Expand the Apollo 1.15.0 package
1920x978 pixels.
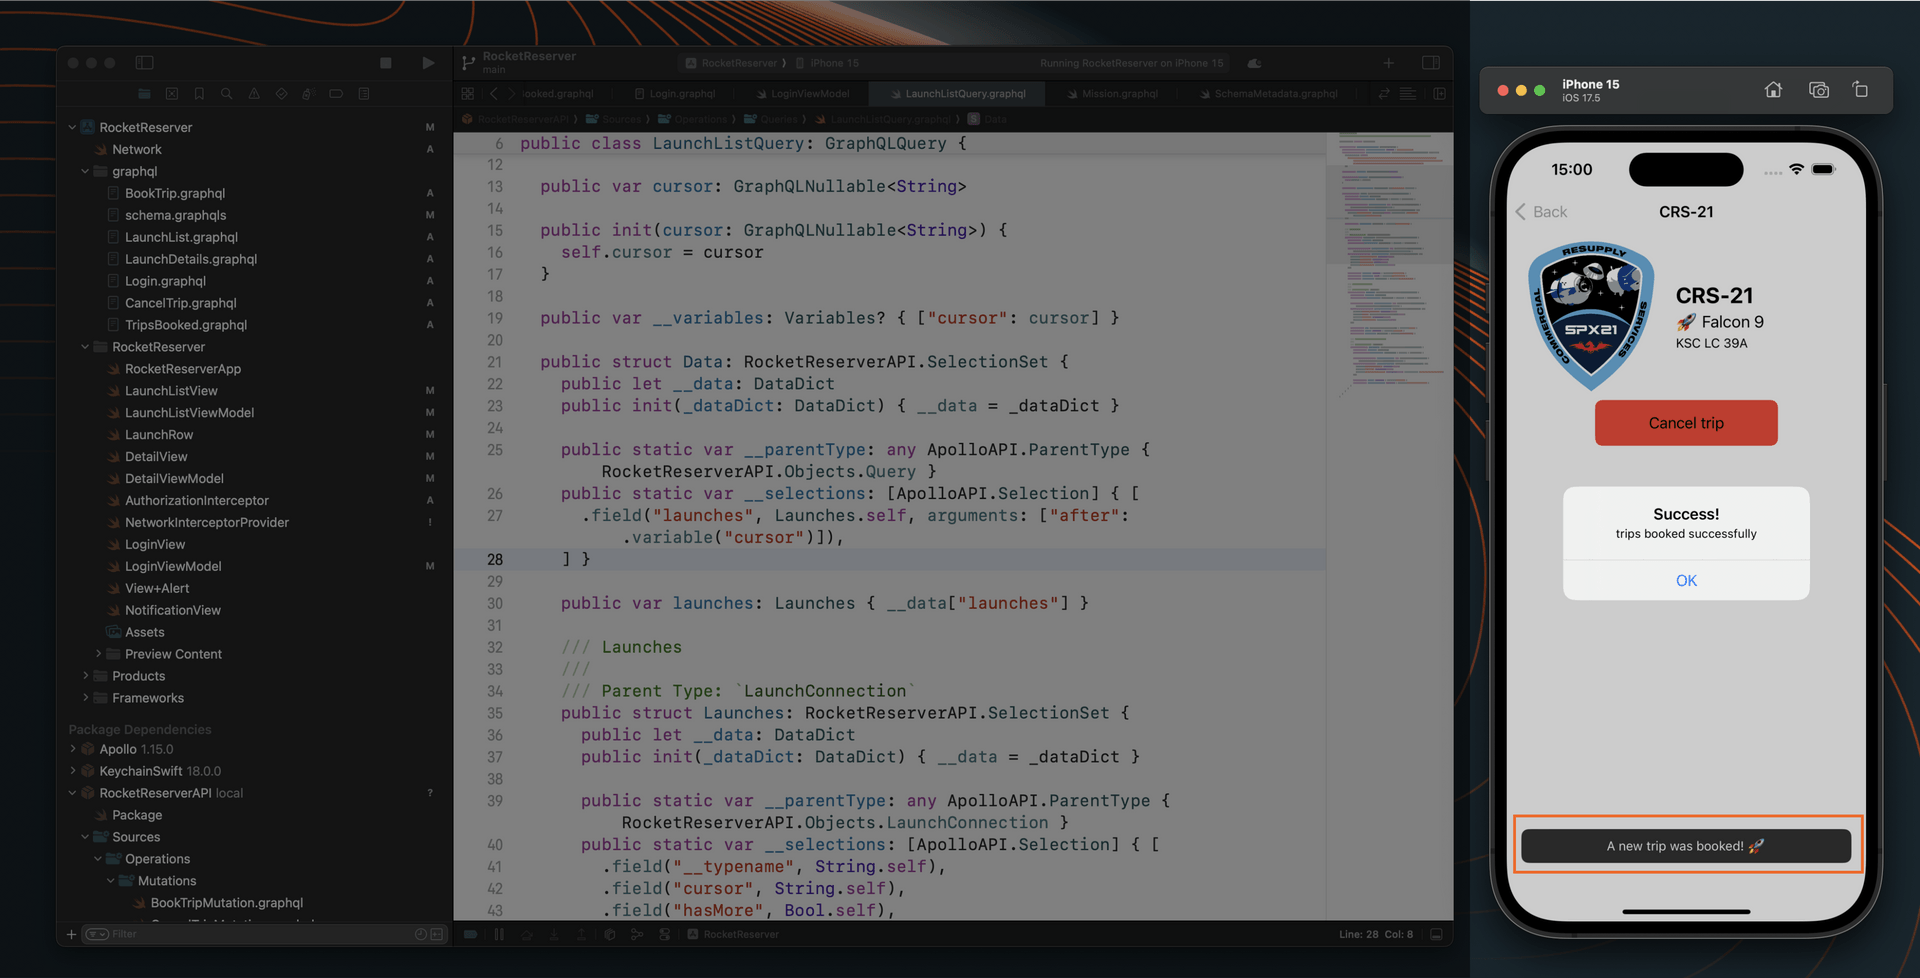[72, 748]
